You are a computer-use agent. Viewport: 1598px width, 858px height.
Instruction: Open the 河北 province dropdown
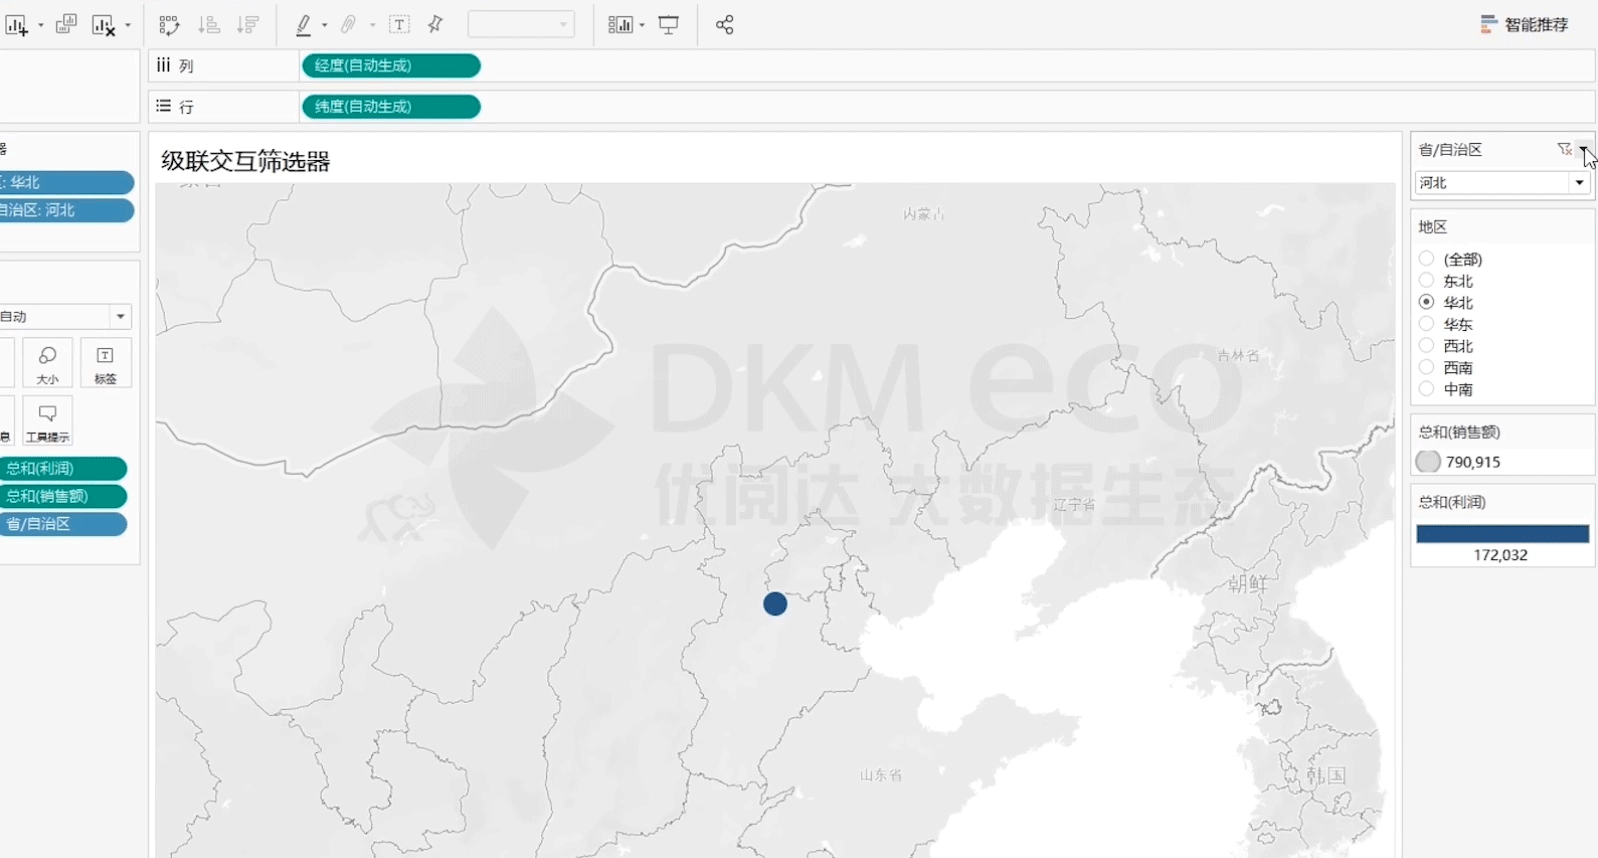1579,183
